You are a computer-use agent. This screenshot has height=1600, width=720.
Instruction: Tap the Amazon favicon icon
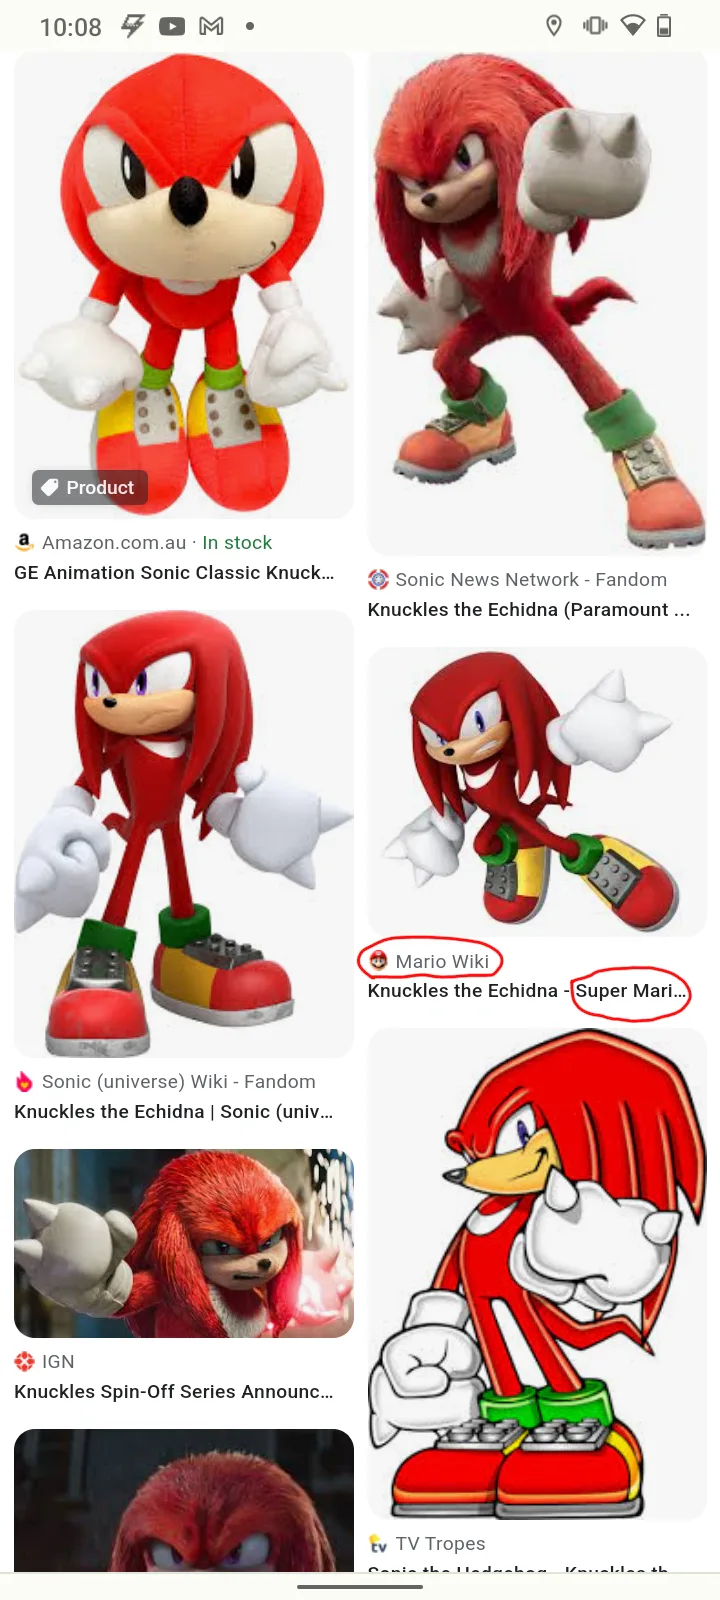coord(24,542)
